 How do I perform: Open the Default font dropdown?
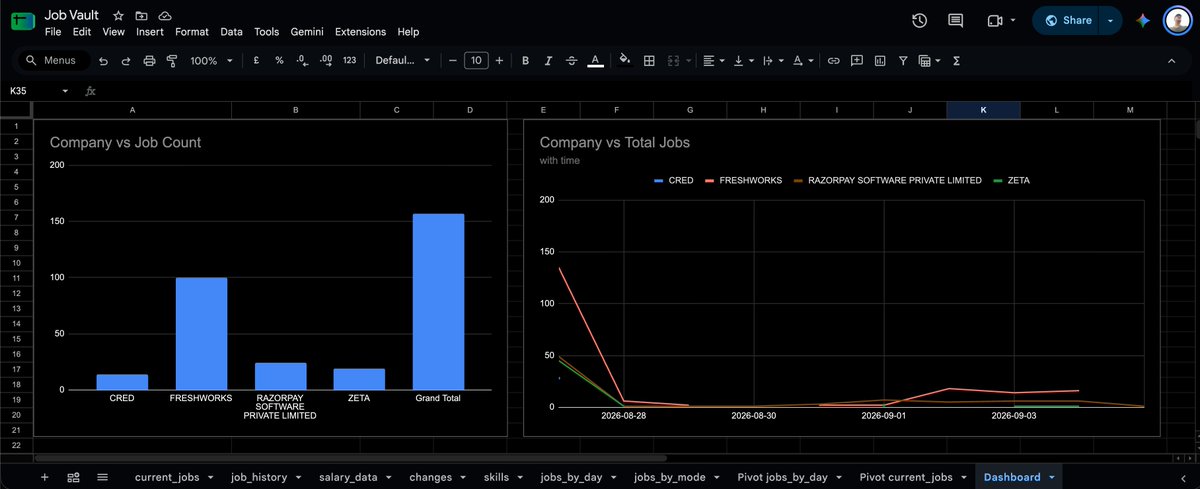coord(403,61)
